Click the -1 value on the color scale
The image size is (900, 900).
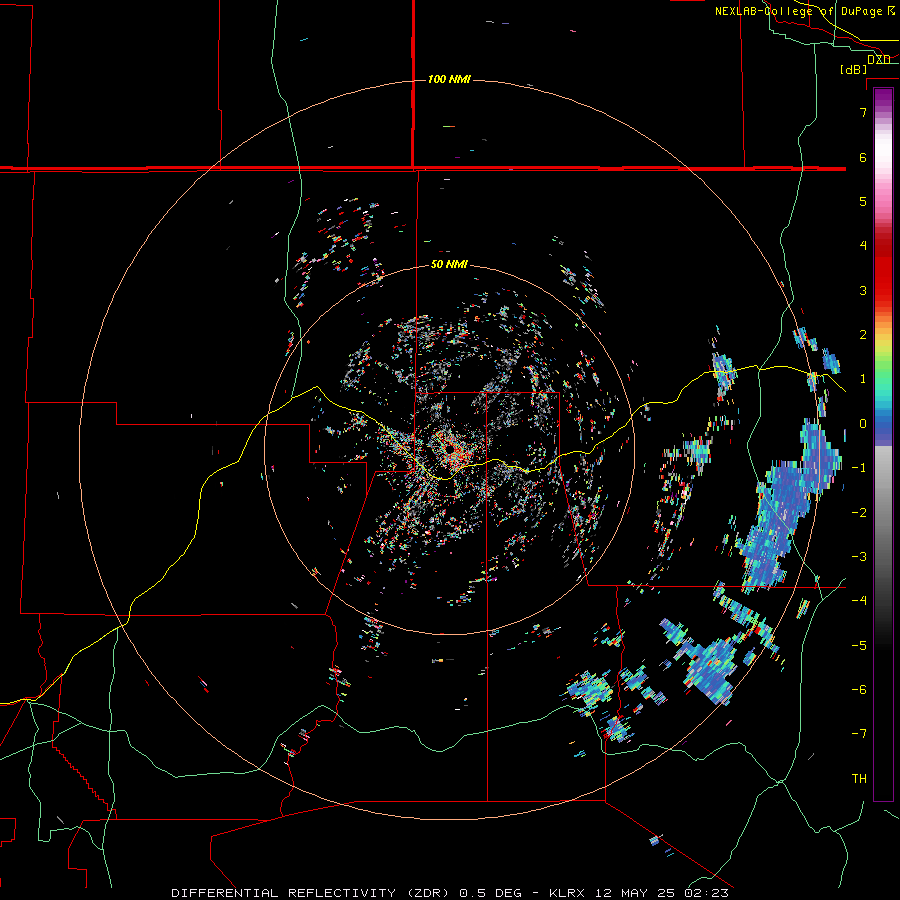coord(859,468)
